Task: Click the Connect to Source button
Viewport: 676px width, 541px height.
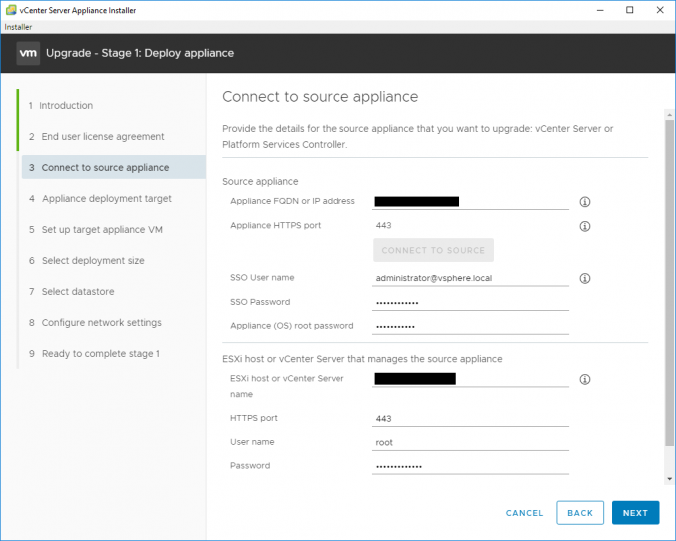Action: pos(433,250)
